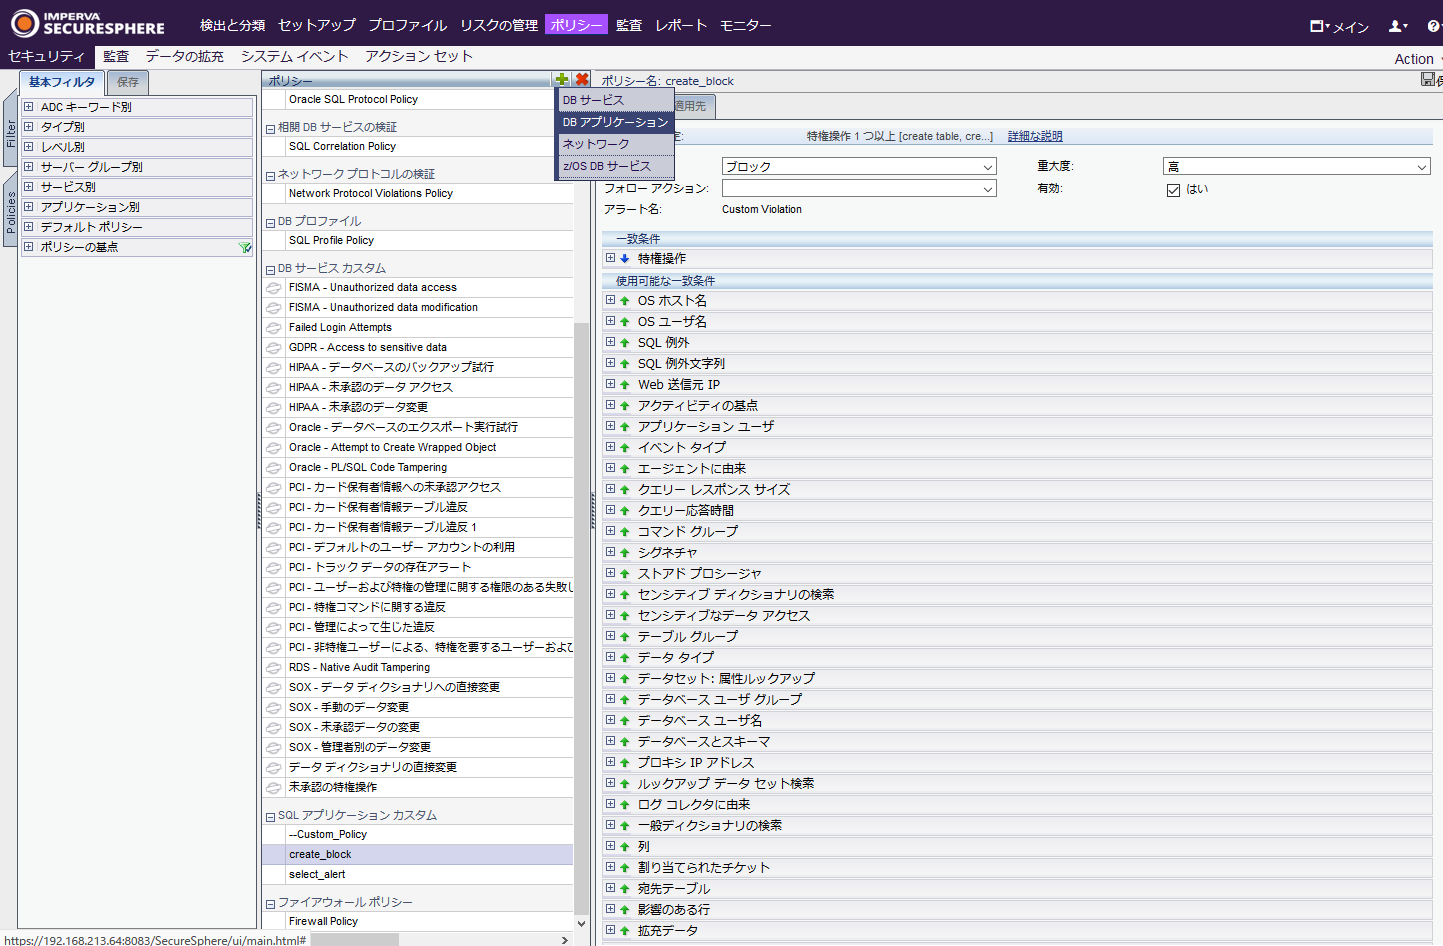This screenshot has height=946, width=1443.
Task: Switch to the 保存 filter tab
Action: [x=128, y=82]
